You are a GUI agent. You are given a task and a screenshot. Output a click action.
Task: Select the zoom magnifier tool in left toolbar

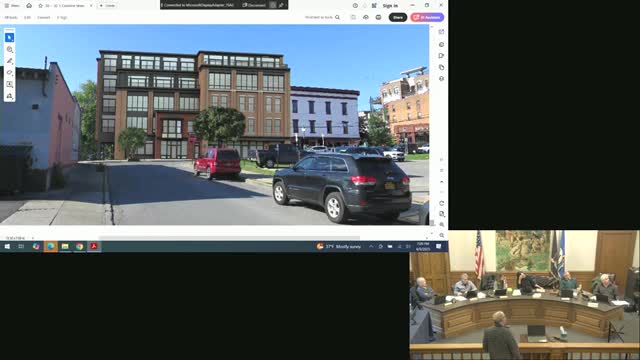tap(9, 49)
